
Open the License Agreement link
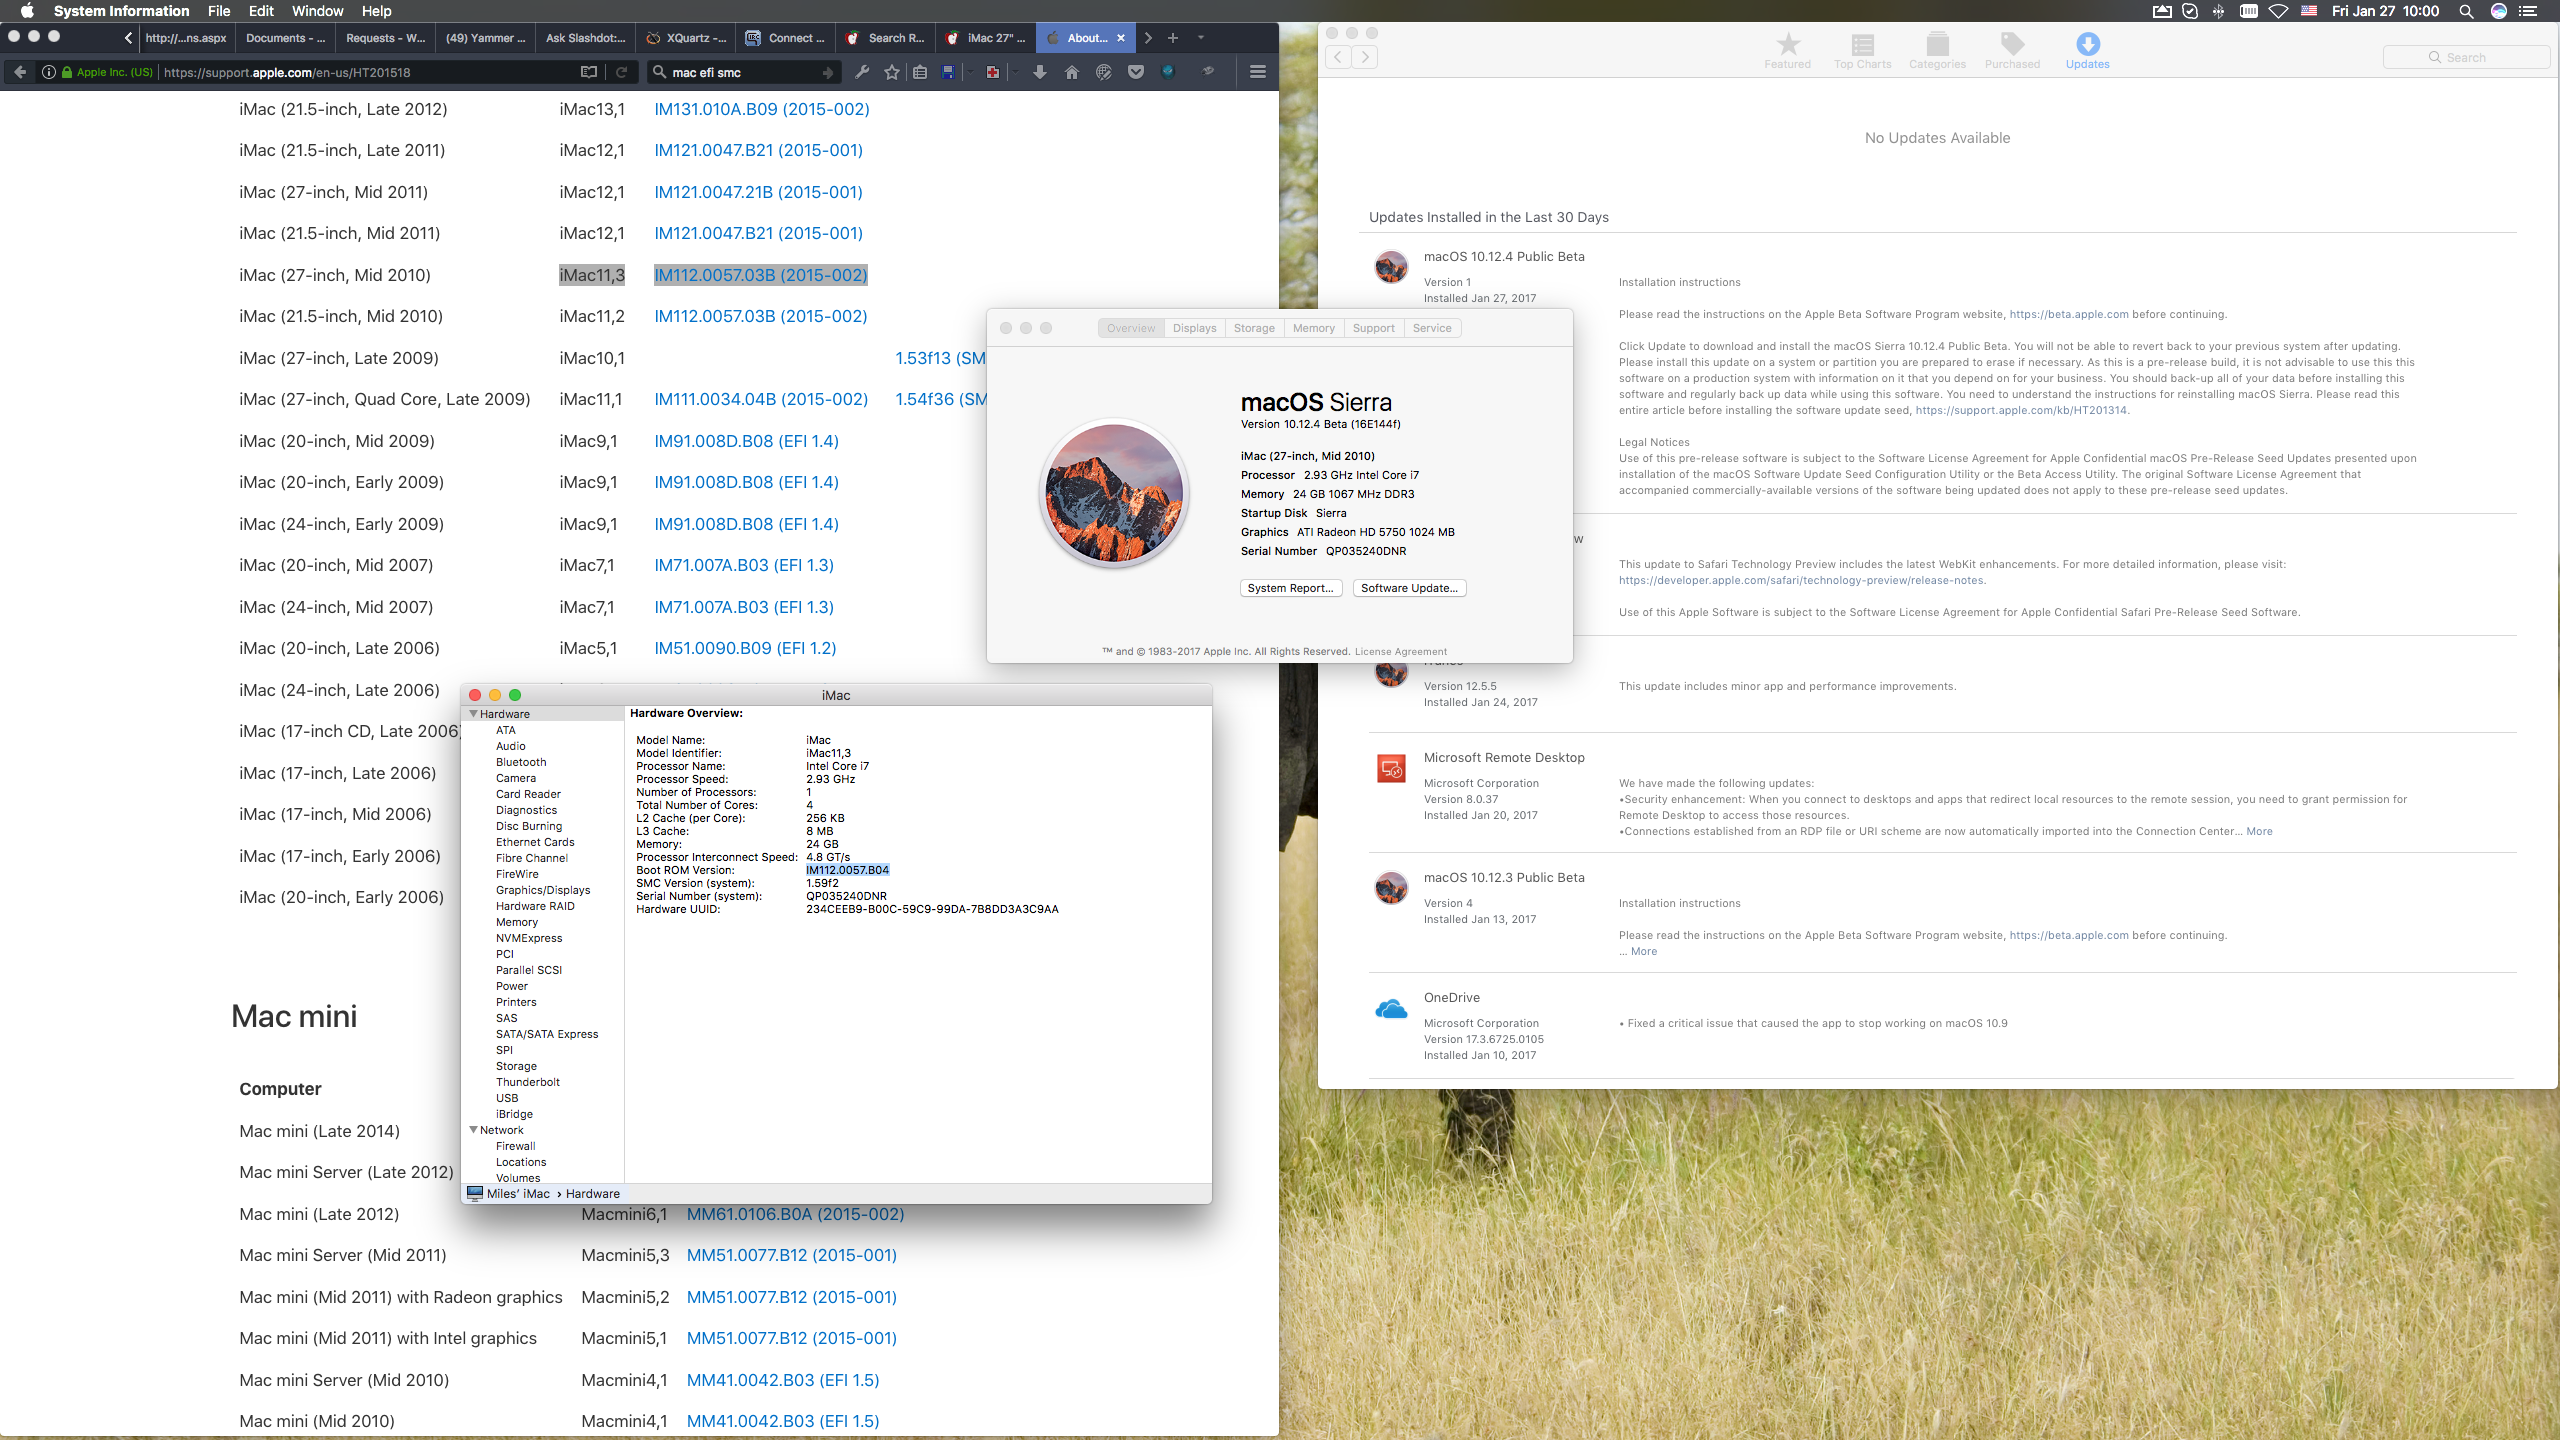click(1400, 651)
